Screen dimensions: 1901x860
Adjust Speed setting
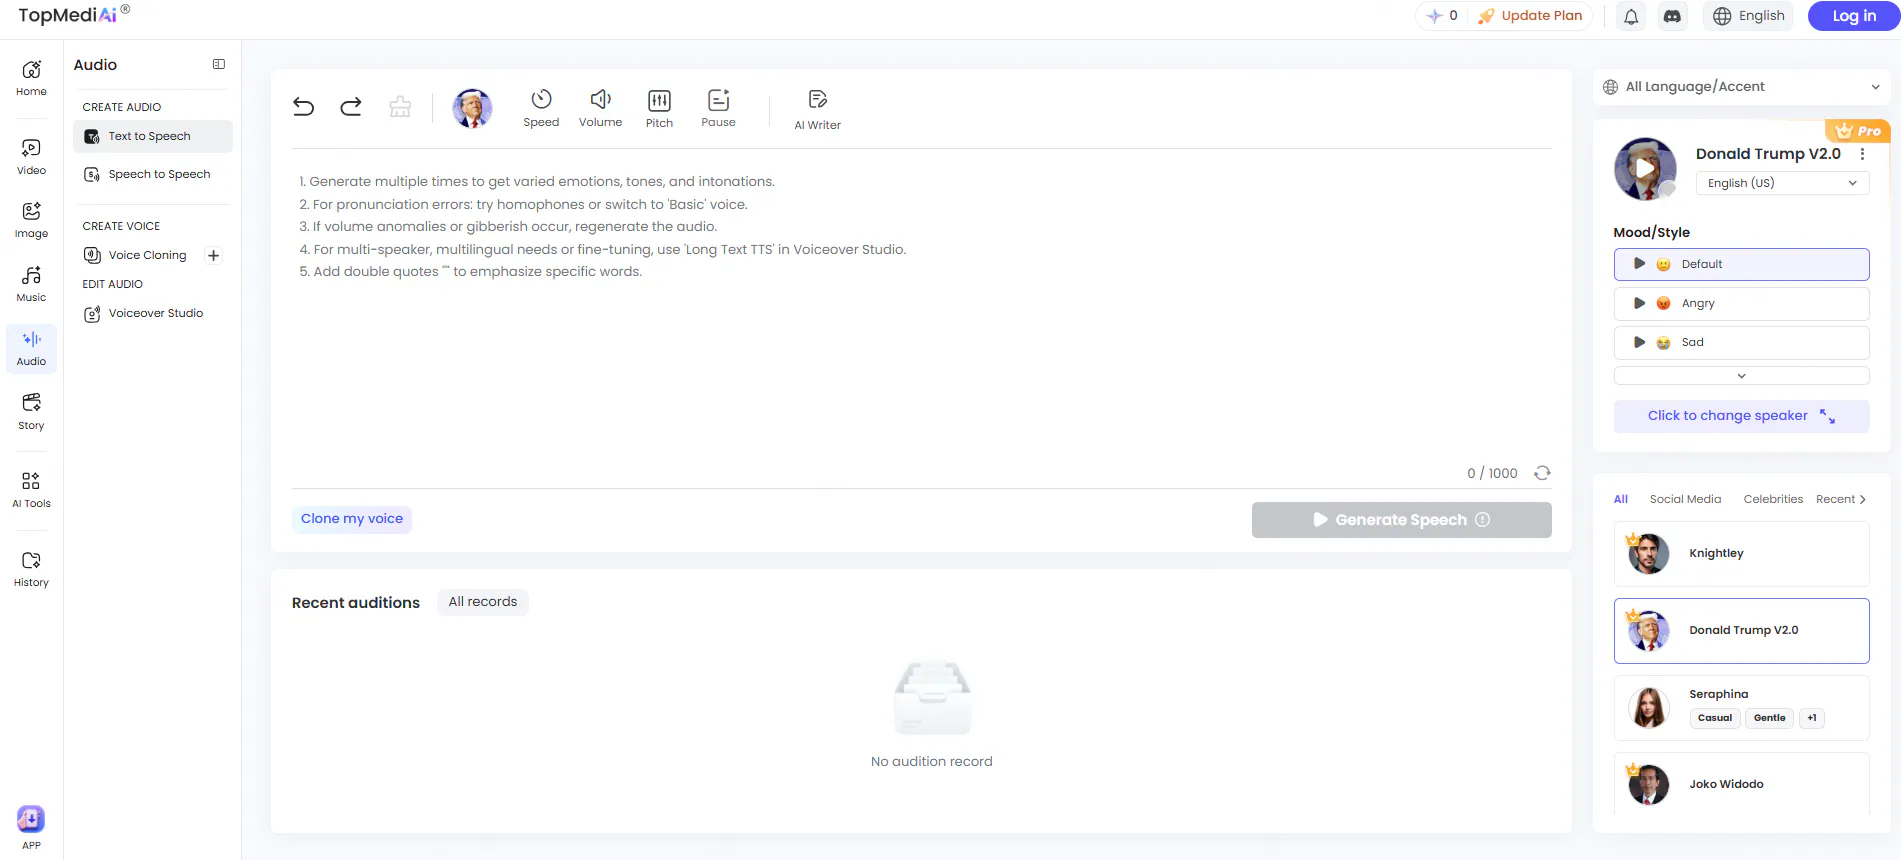tap(541, 108)
